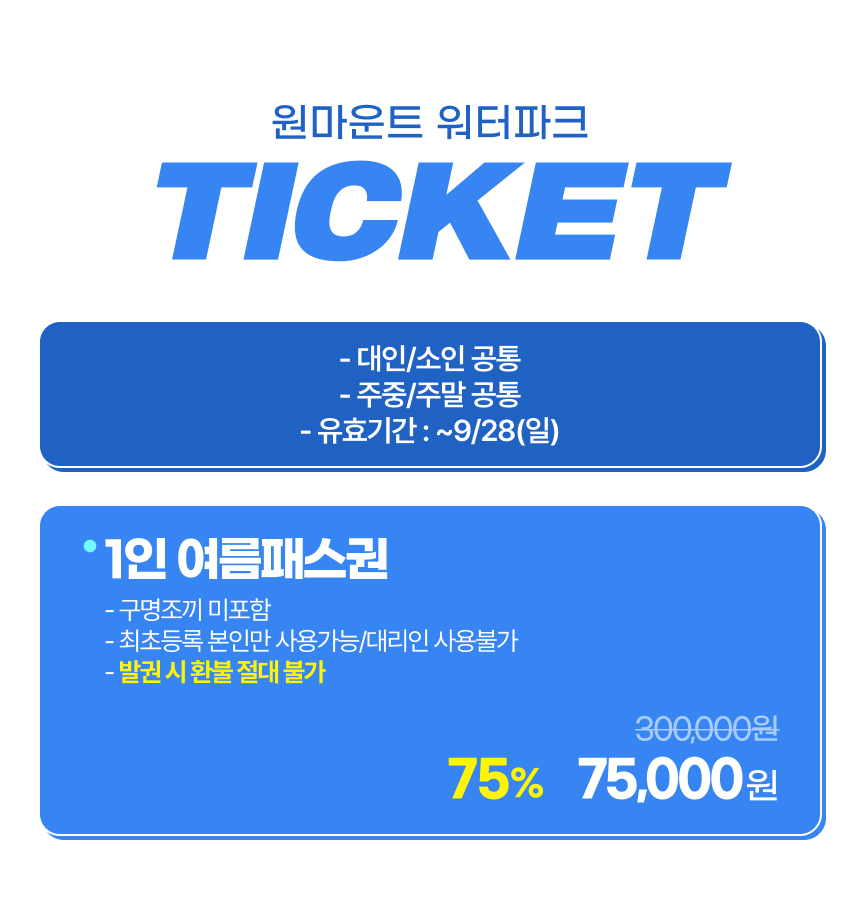Viewport: 860px width, 914px height.
Task: Click the 대인/소인 공통 line
Action: coord(430,358)
